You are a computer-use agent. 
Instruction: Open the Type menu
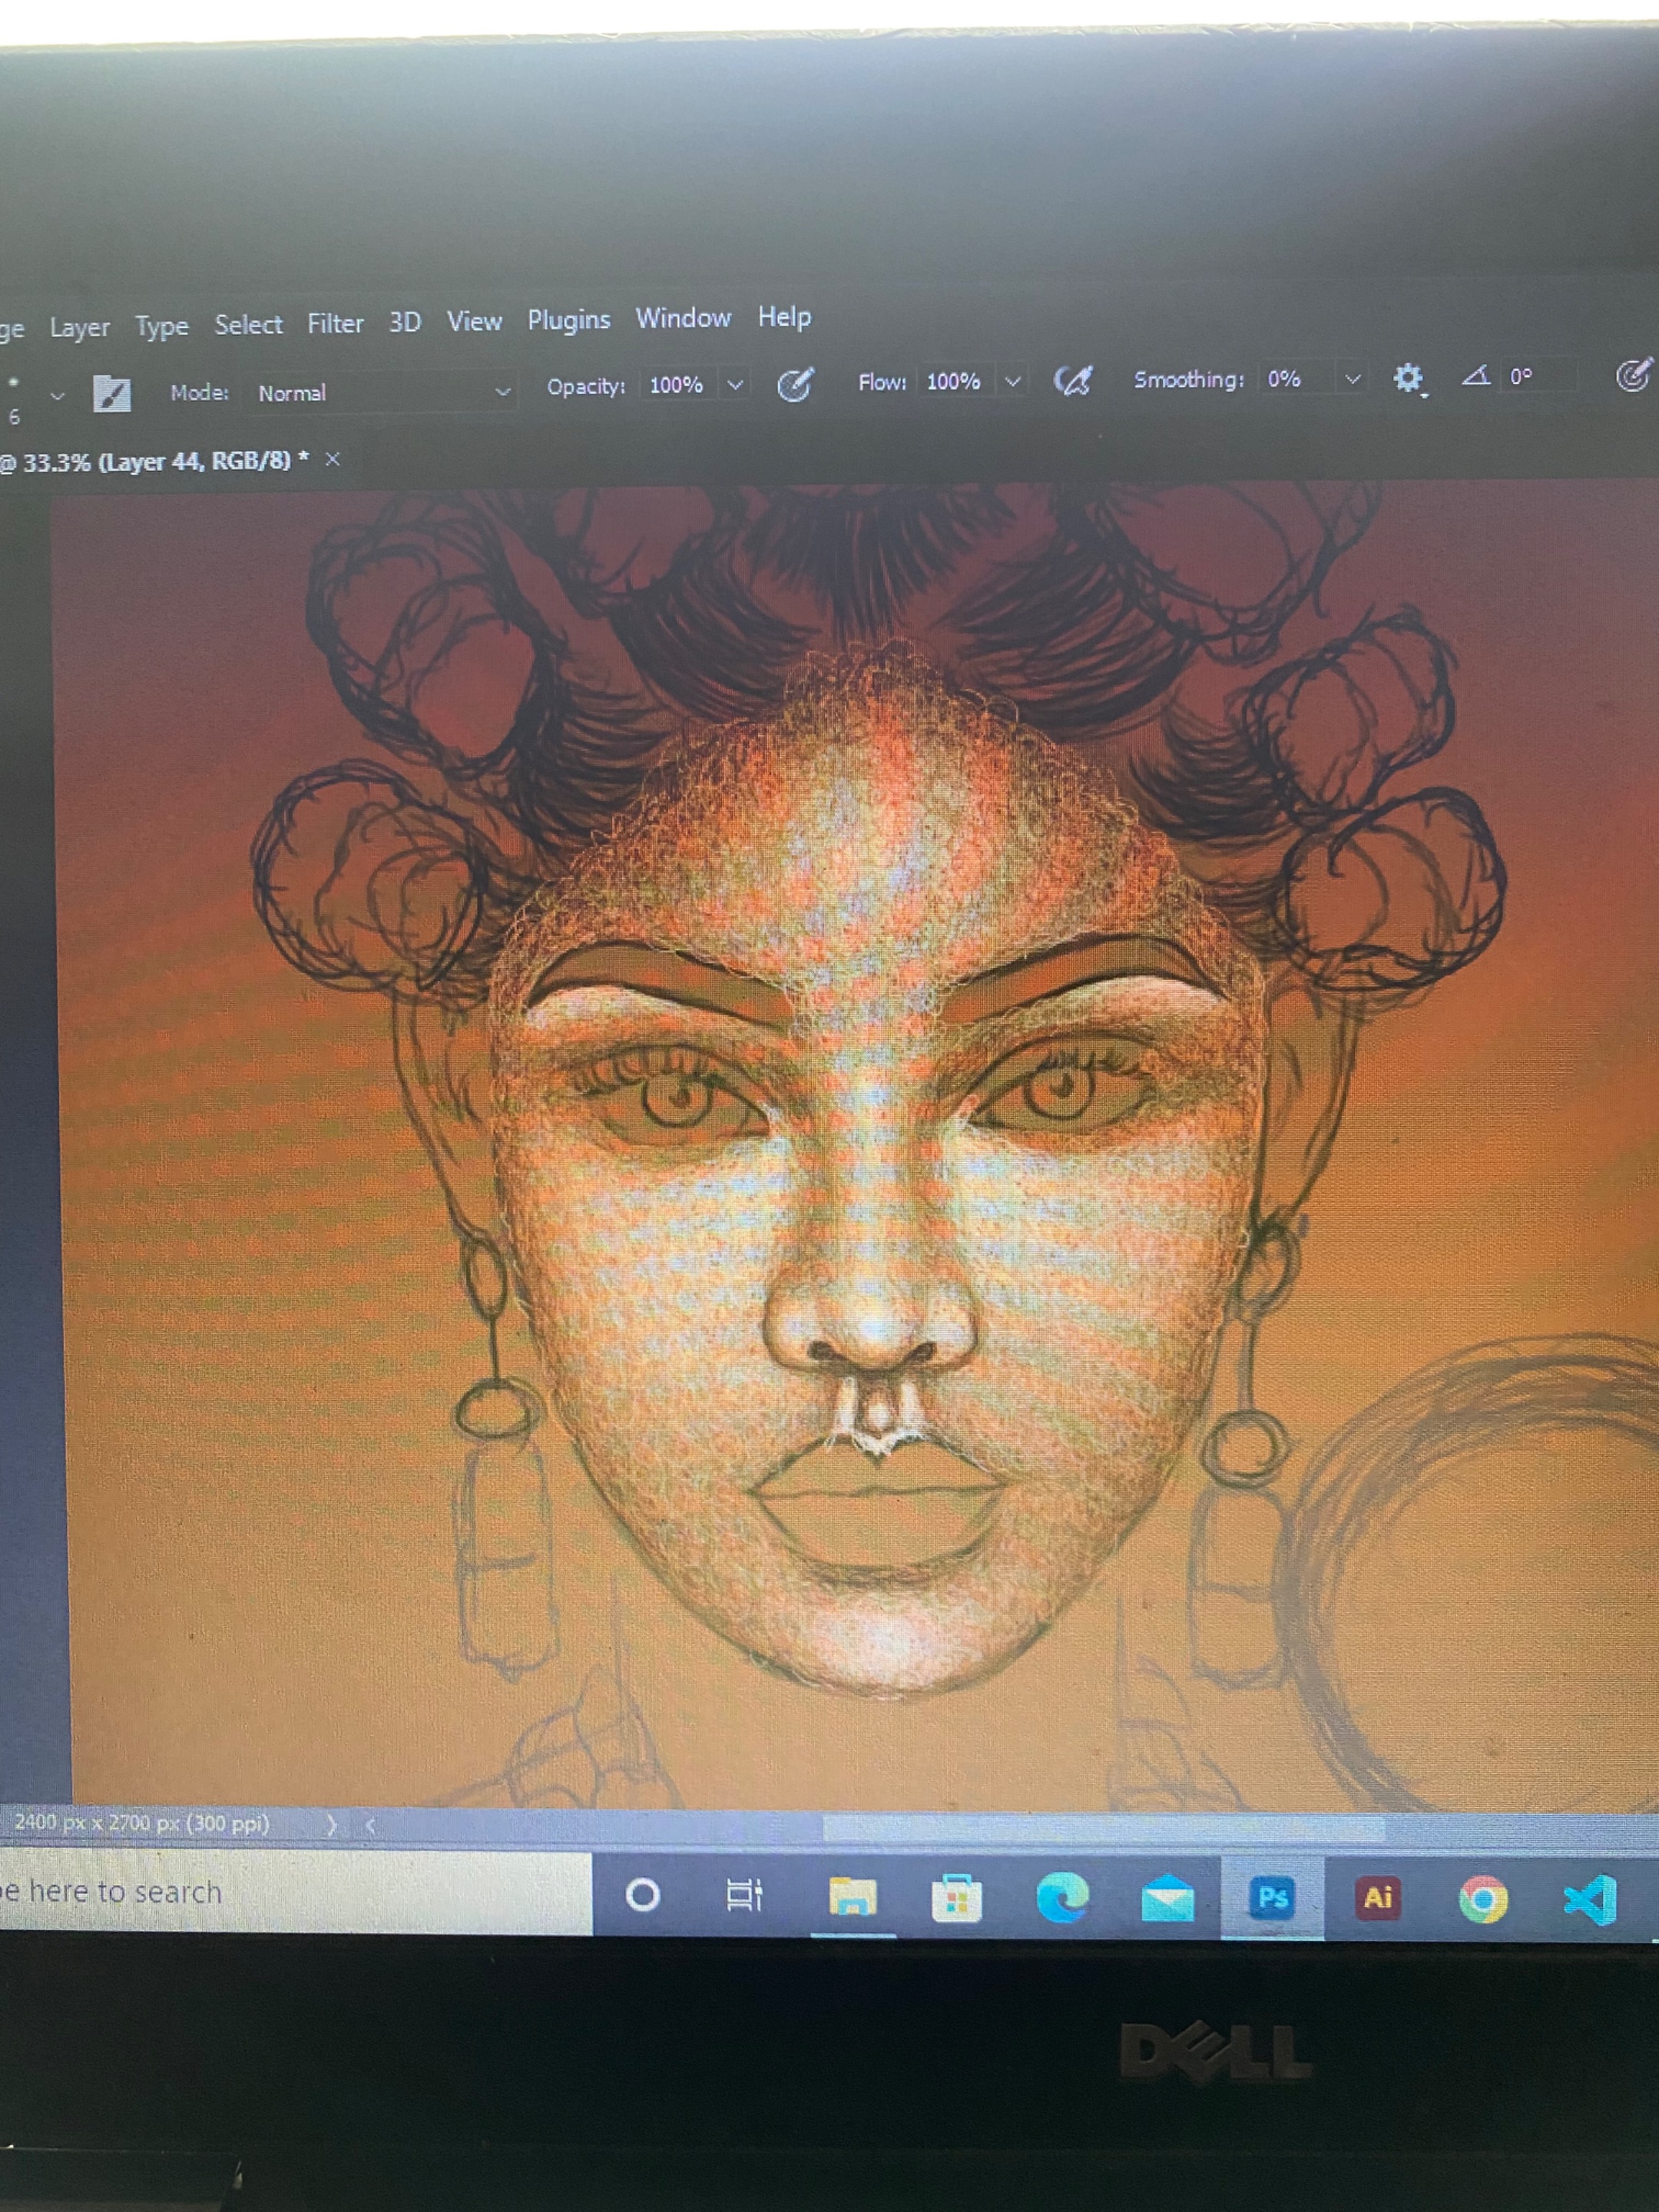[x=161, y=327]
